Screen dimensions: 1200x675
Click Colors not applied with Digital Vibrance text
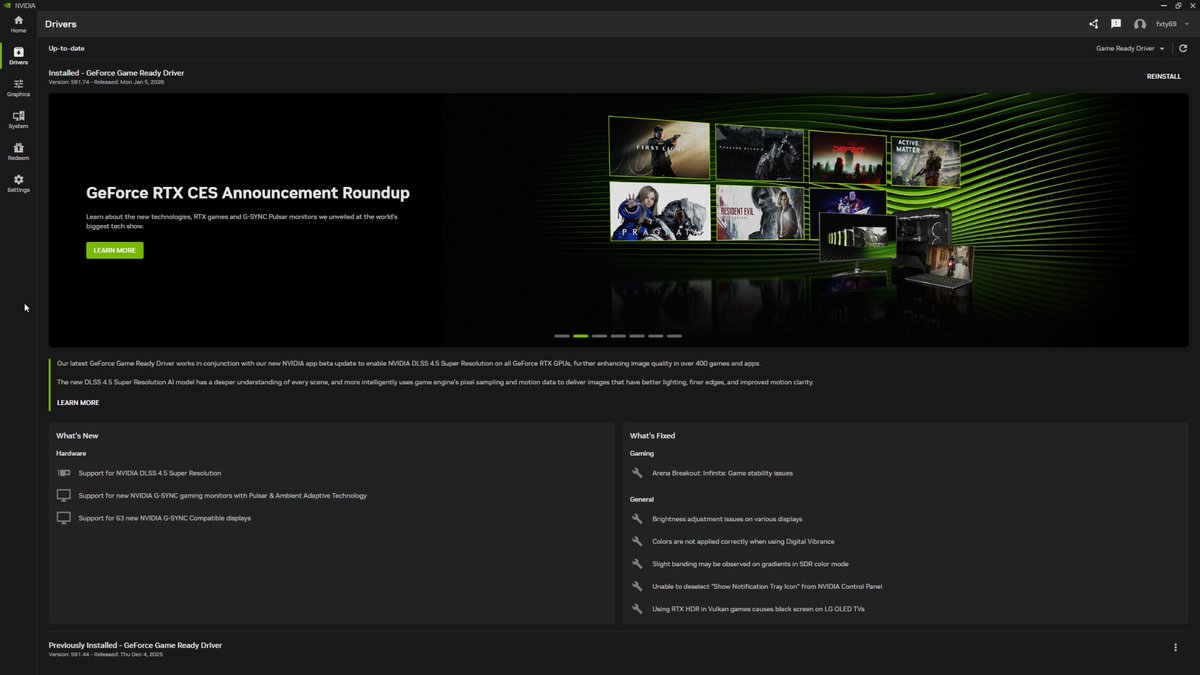coord(743,541)
